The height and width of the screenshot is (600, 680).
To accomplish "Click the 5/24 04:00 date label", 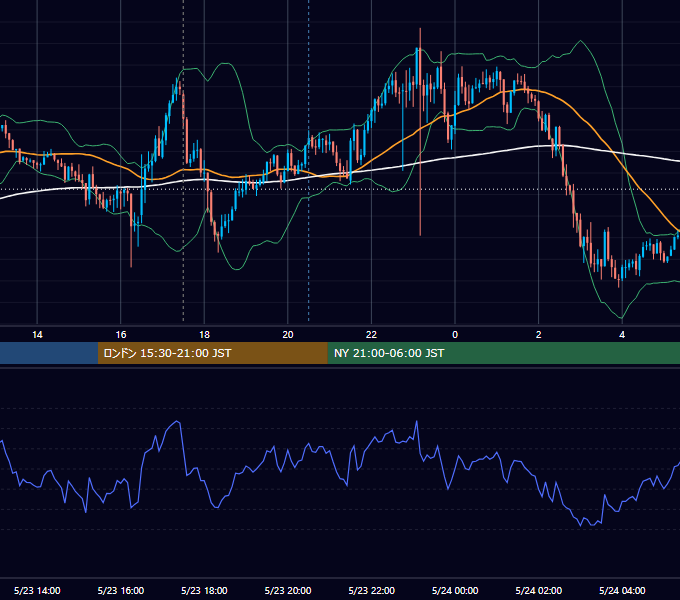I will coord(622,590).
